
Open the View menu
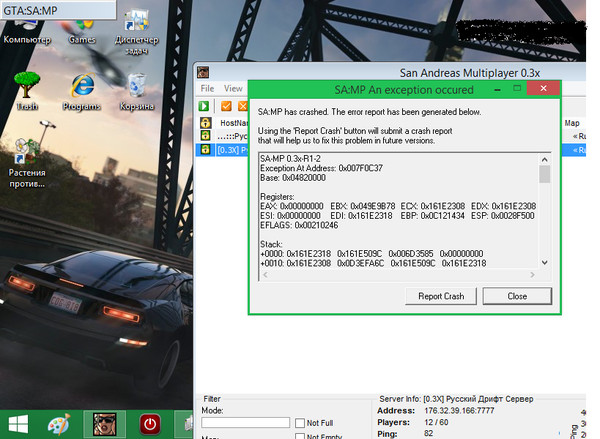(232, 88)
